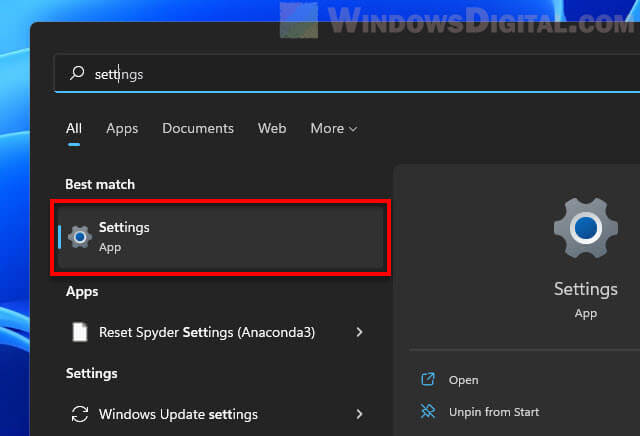Click the file icon beside Reset Spyder Settings
640x436 pixels.
click(80, 332)
